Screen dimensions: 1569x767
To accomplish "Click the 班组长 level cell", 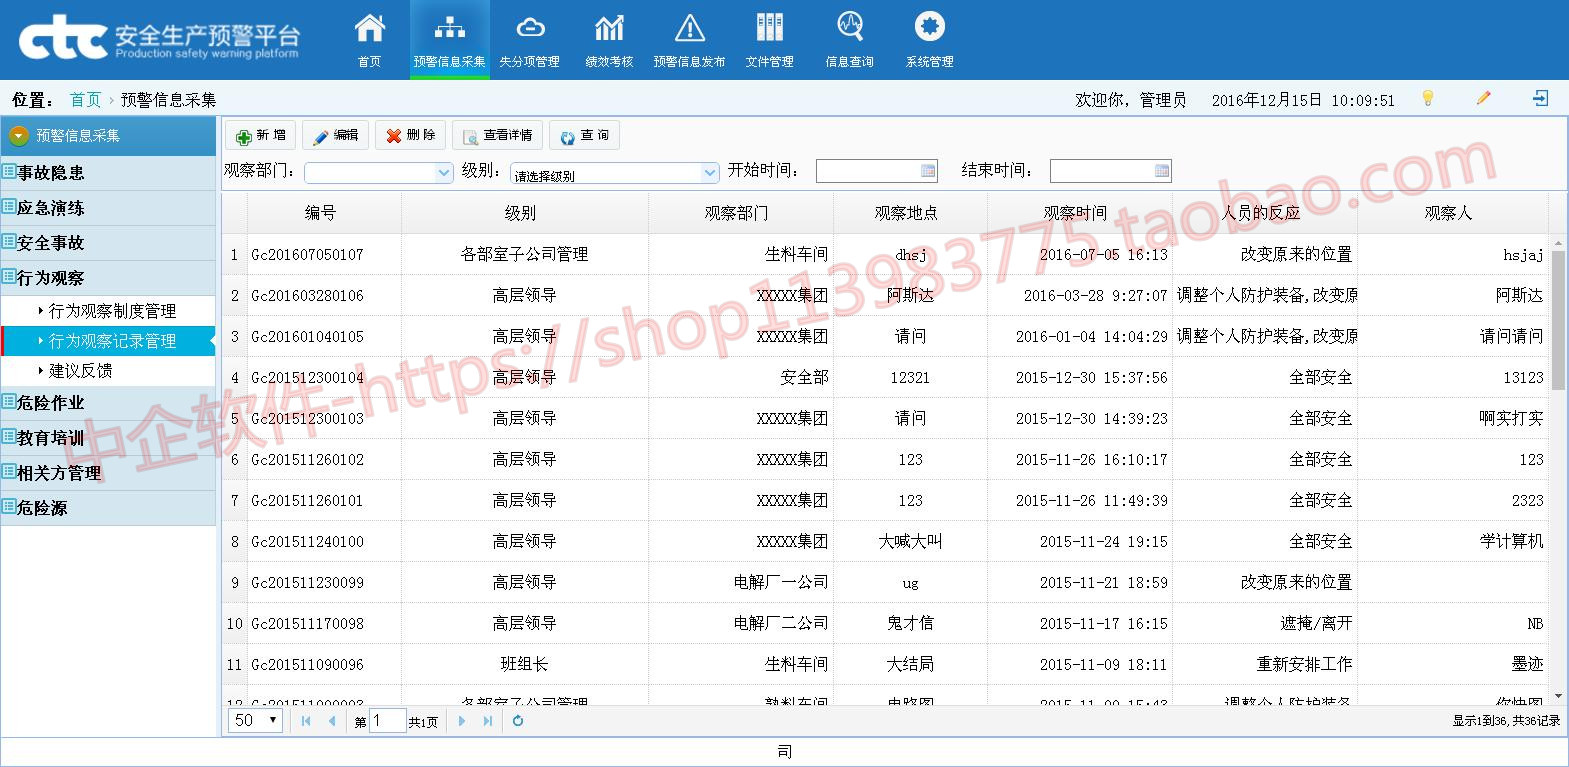I will pyautogui.click(x=524, y=665).
